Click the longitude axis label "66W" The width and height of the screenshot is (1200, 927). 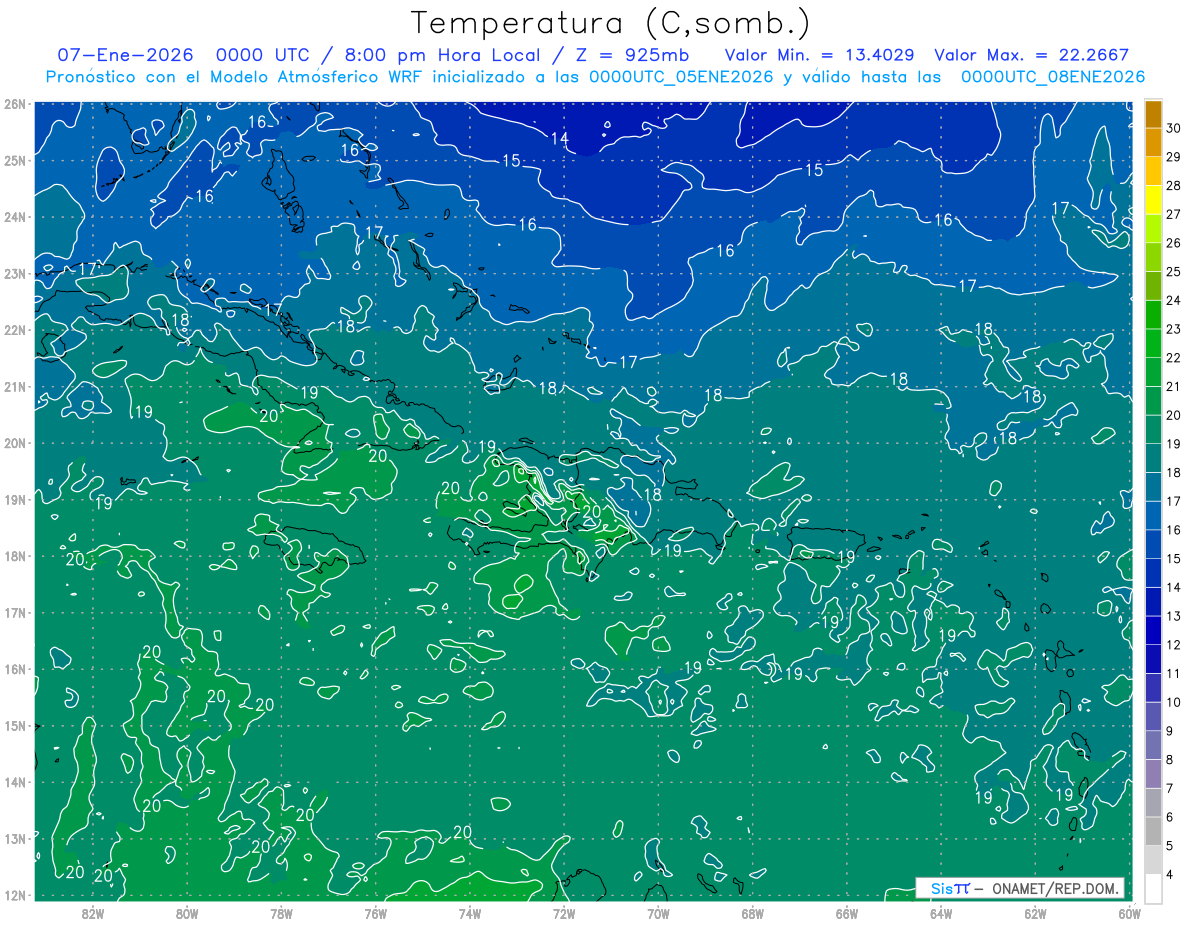[x=846, y=913]
